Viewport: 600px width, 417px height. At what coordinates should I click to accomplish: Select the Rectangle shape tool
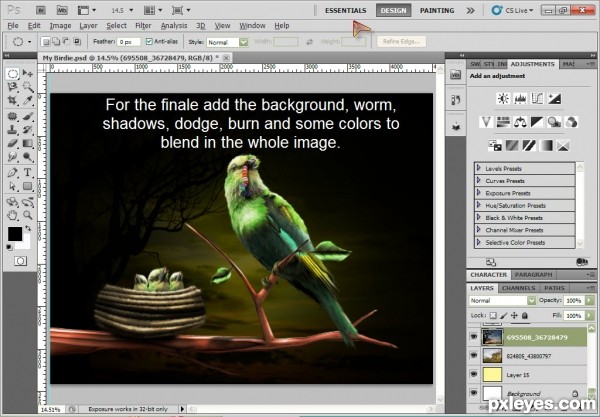point(28,186)
